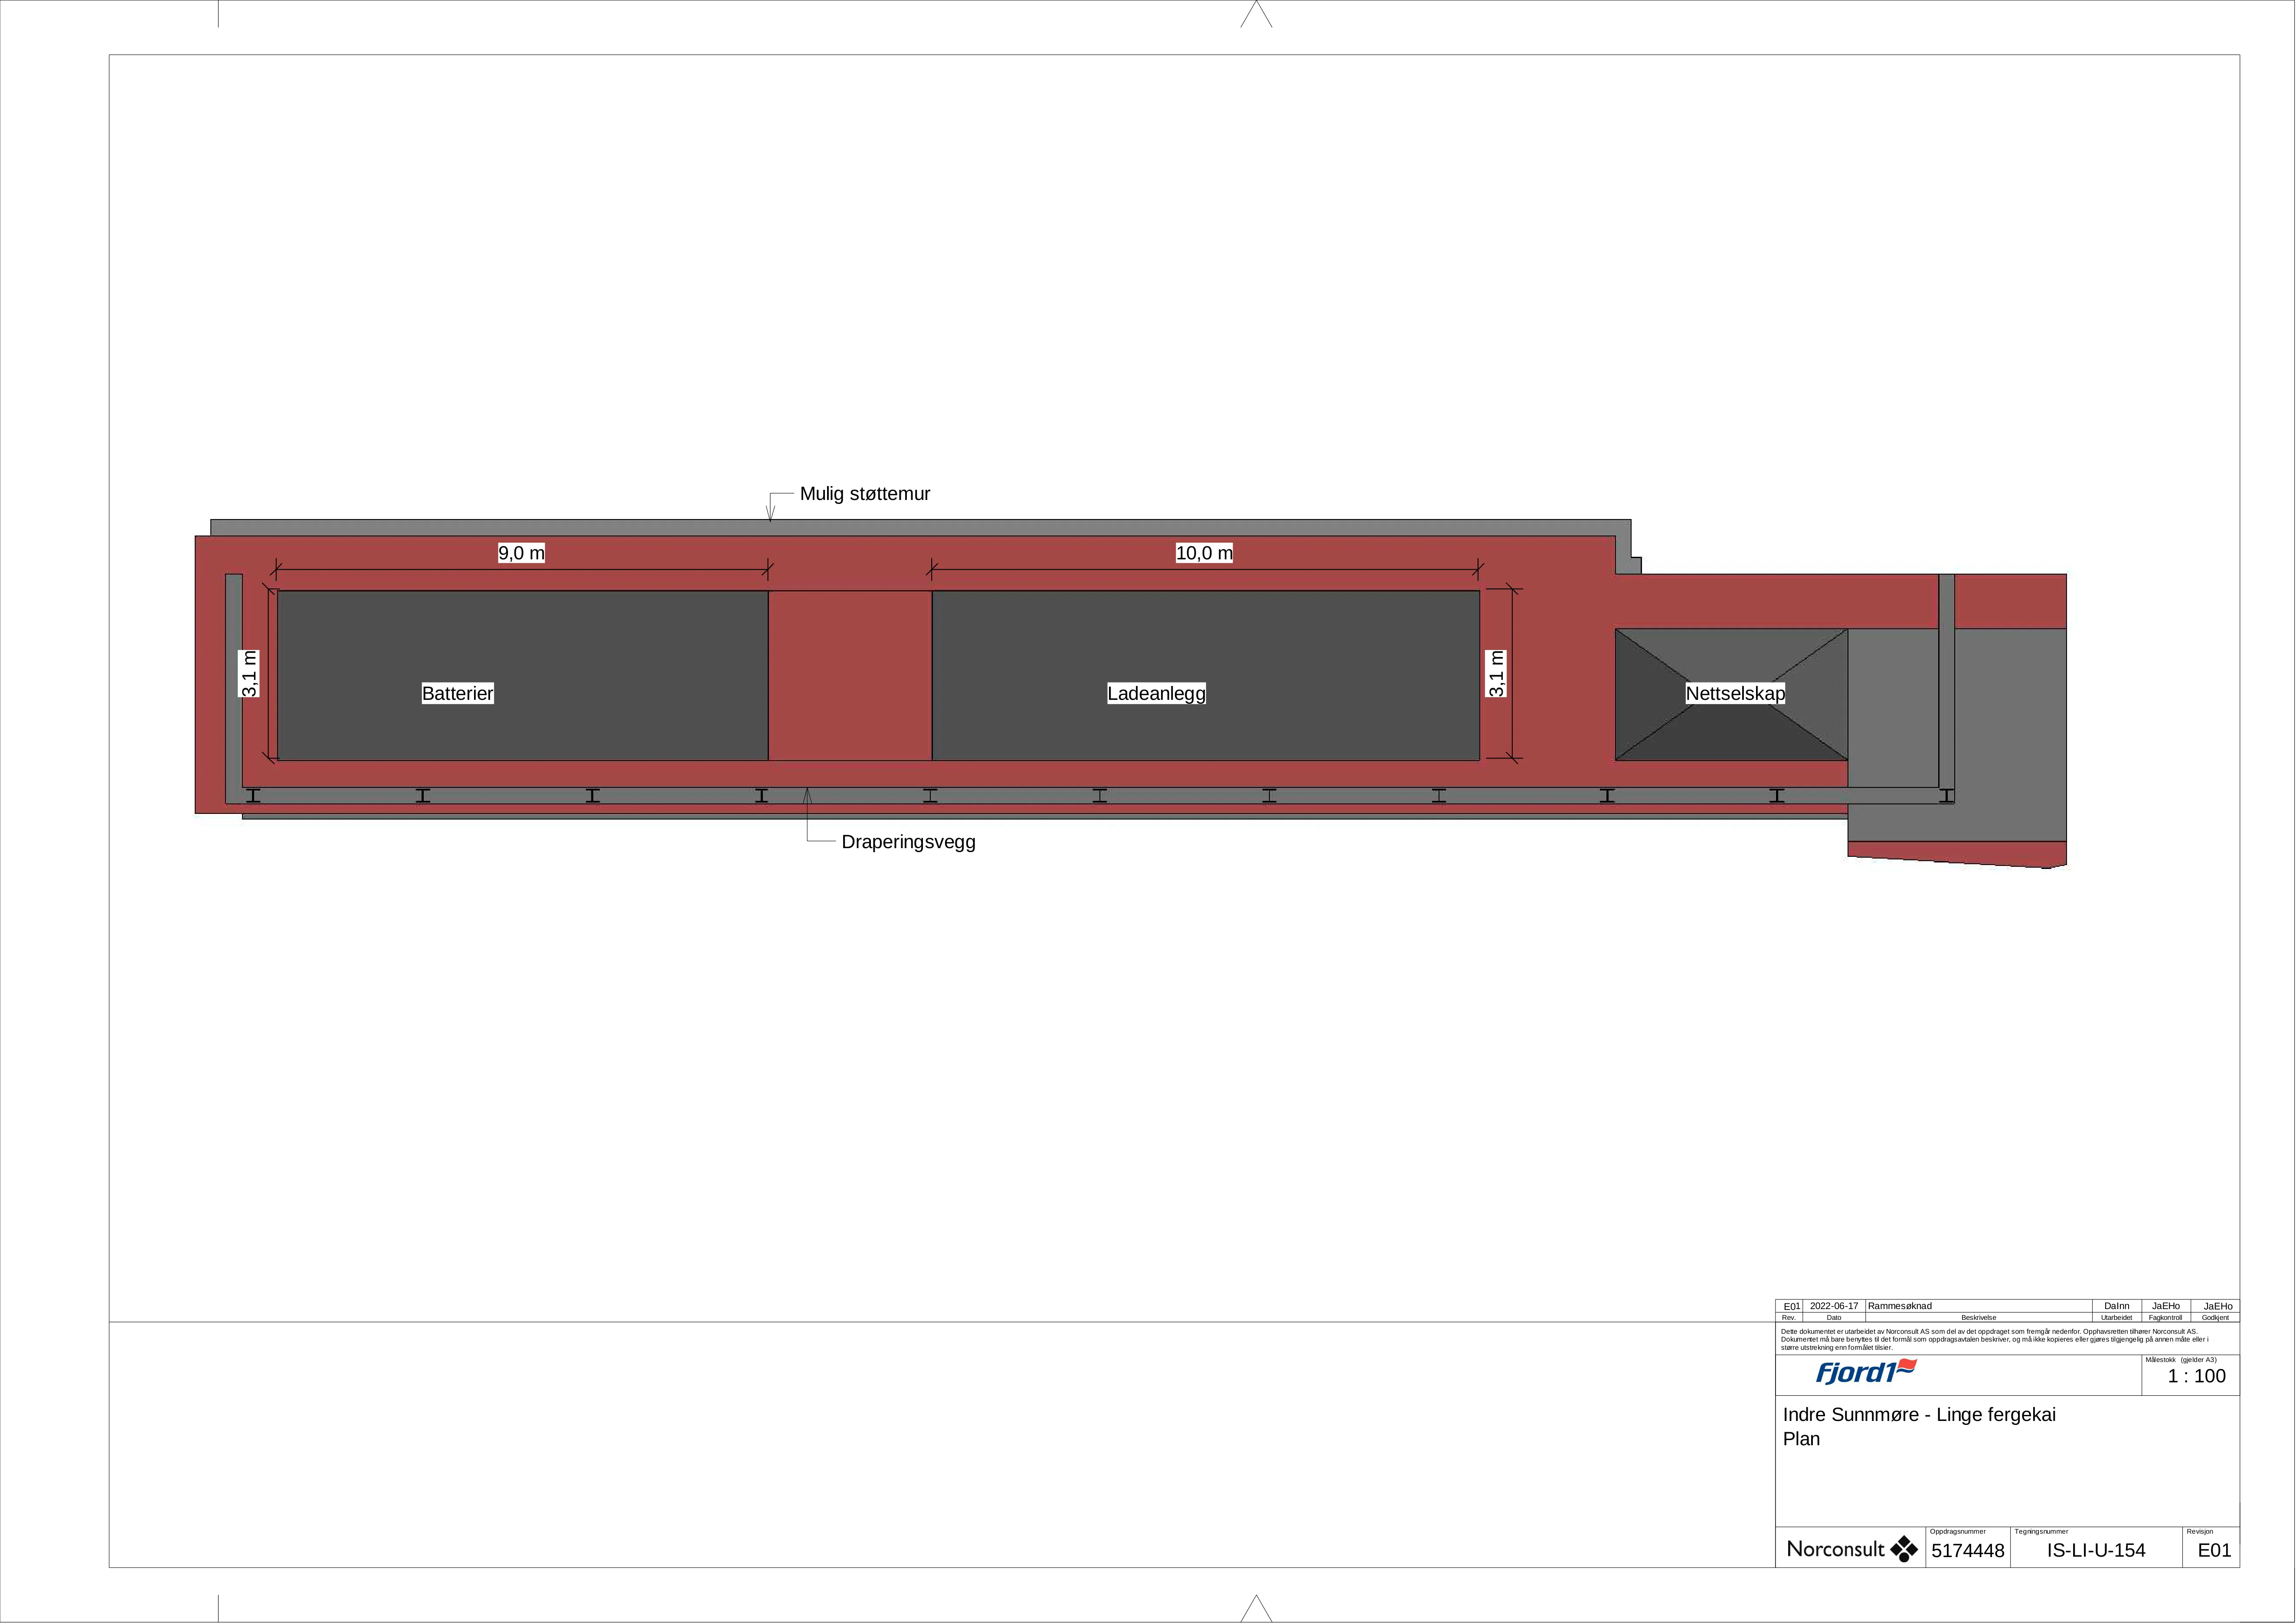Click the 'Utarbeidet' column header

coord(2116,1318)
